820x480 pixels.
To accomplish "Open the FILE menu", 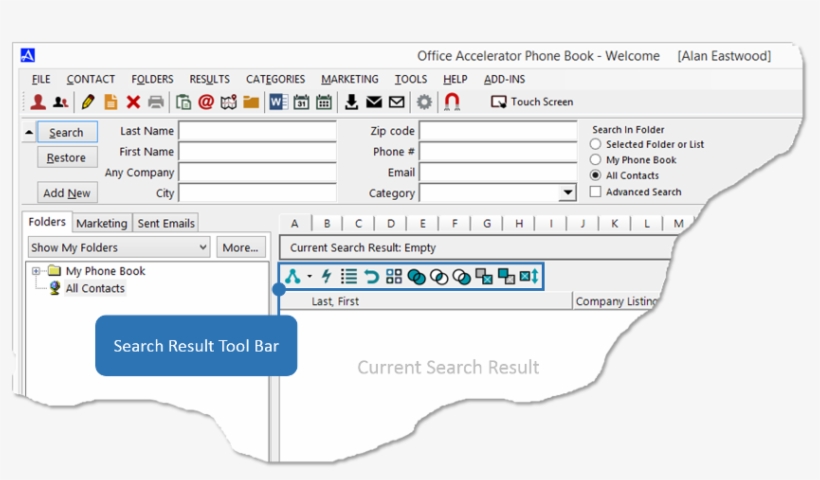I will 41,79.
